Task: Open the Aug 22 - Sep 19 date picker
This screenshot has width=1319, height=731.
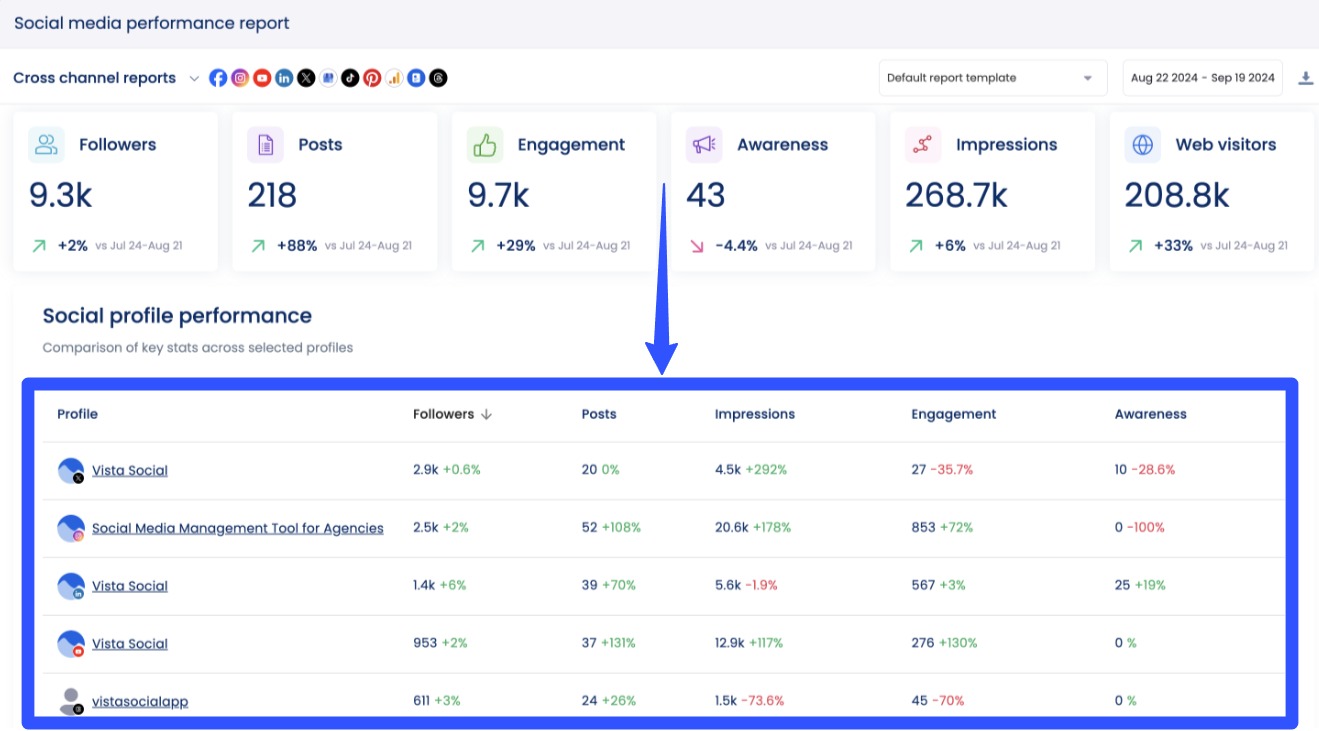Action: (x=1202, y=78)
